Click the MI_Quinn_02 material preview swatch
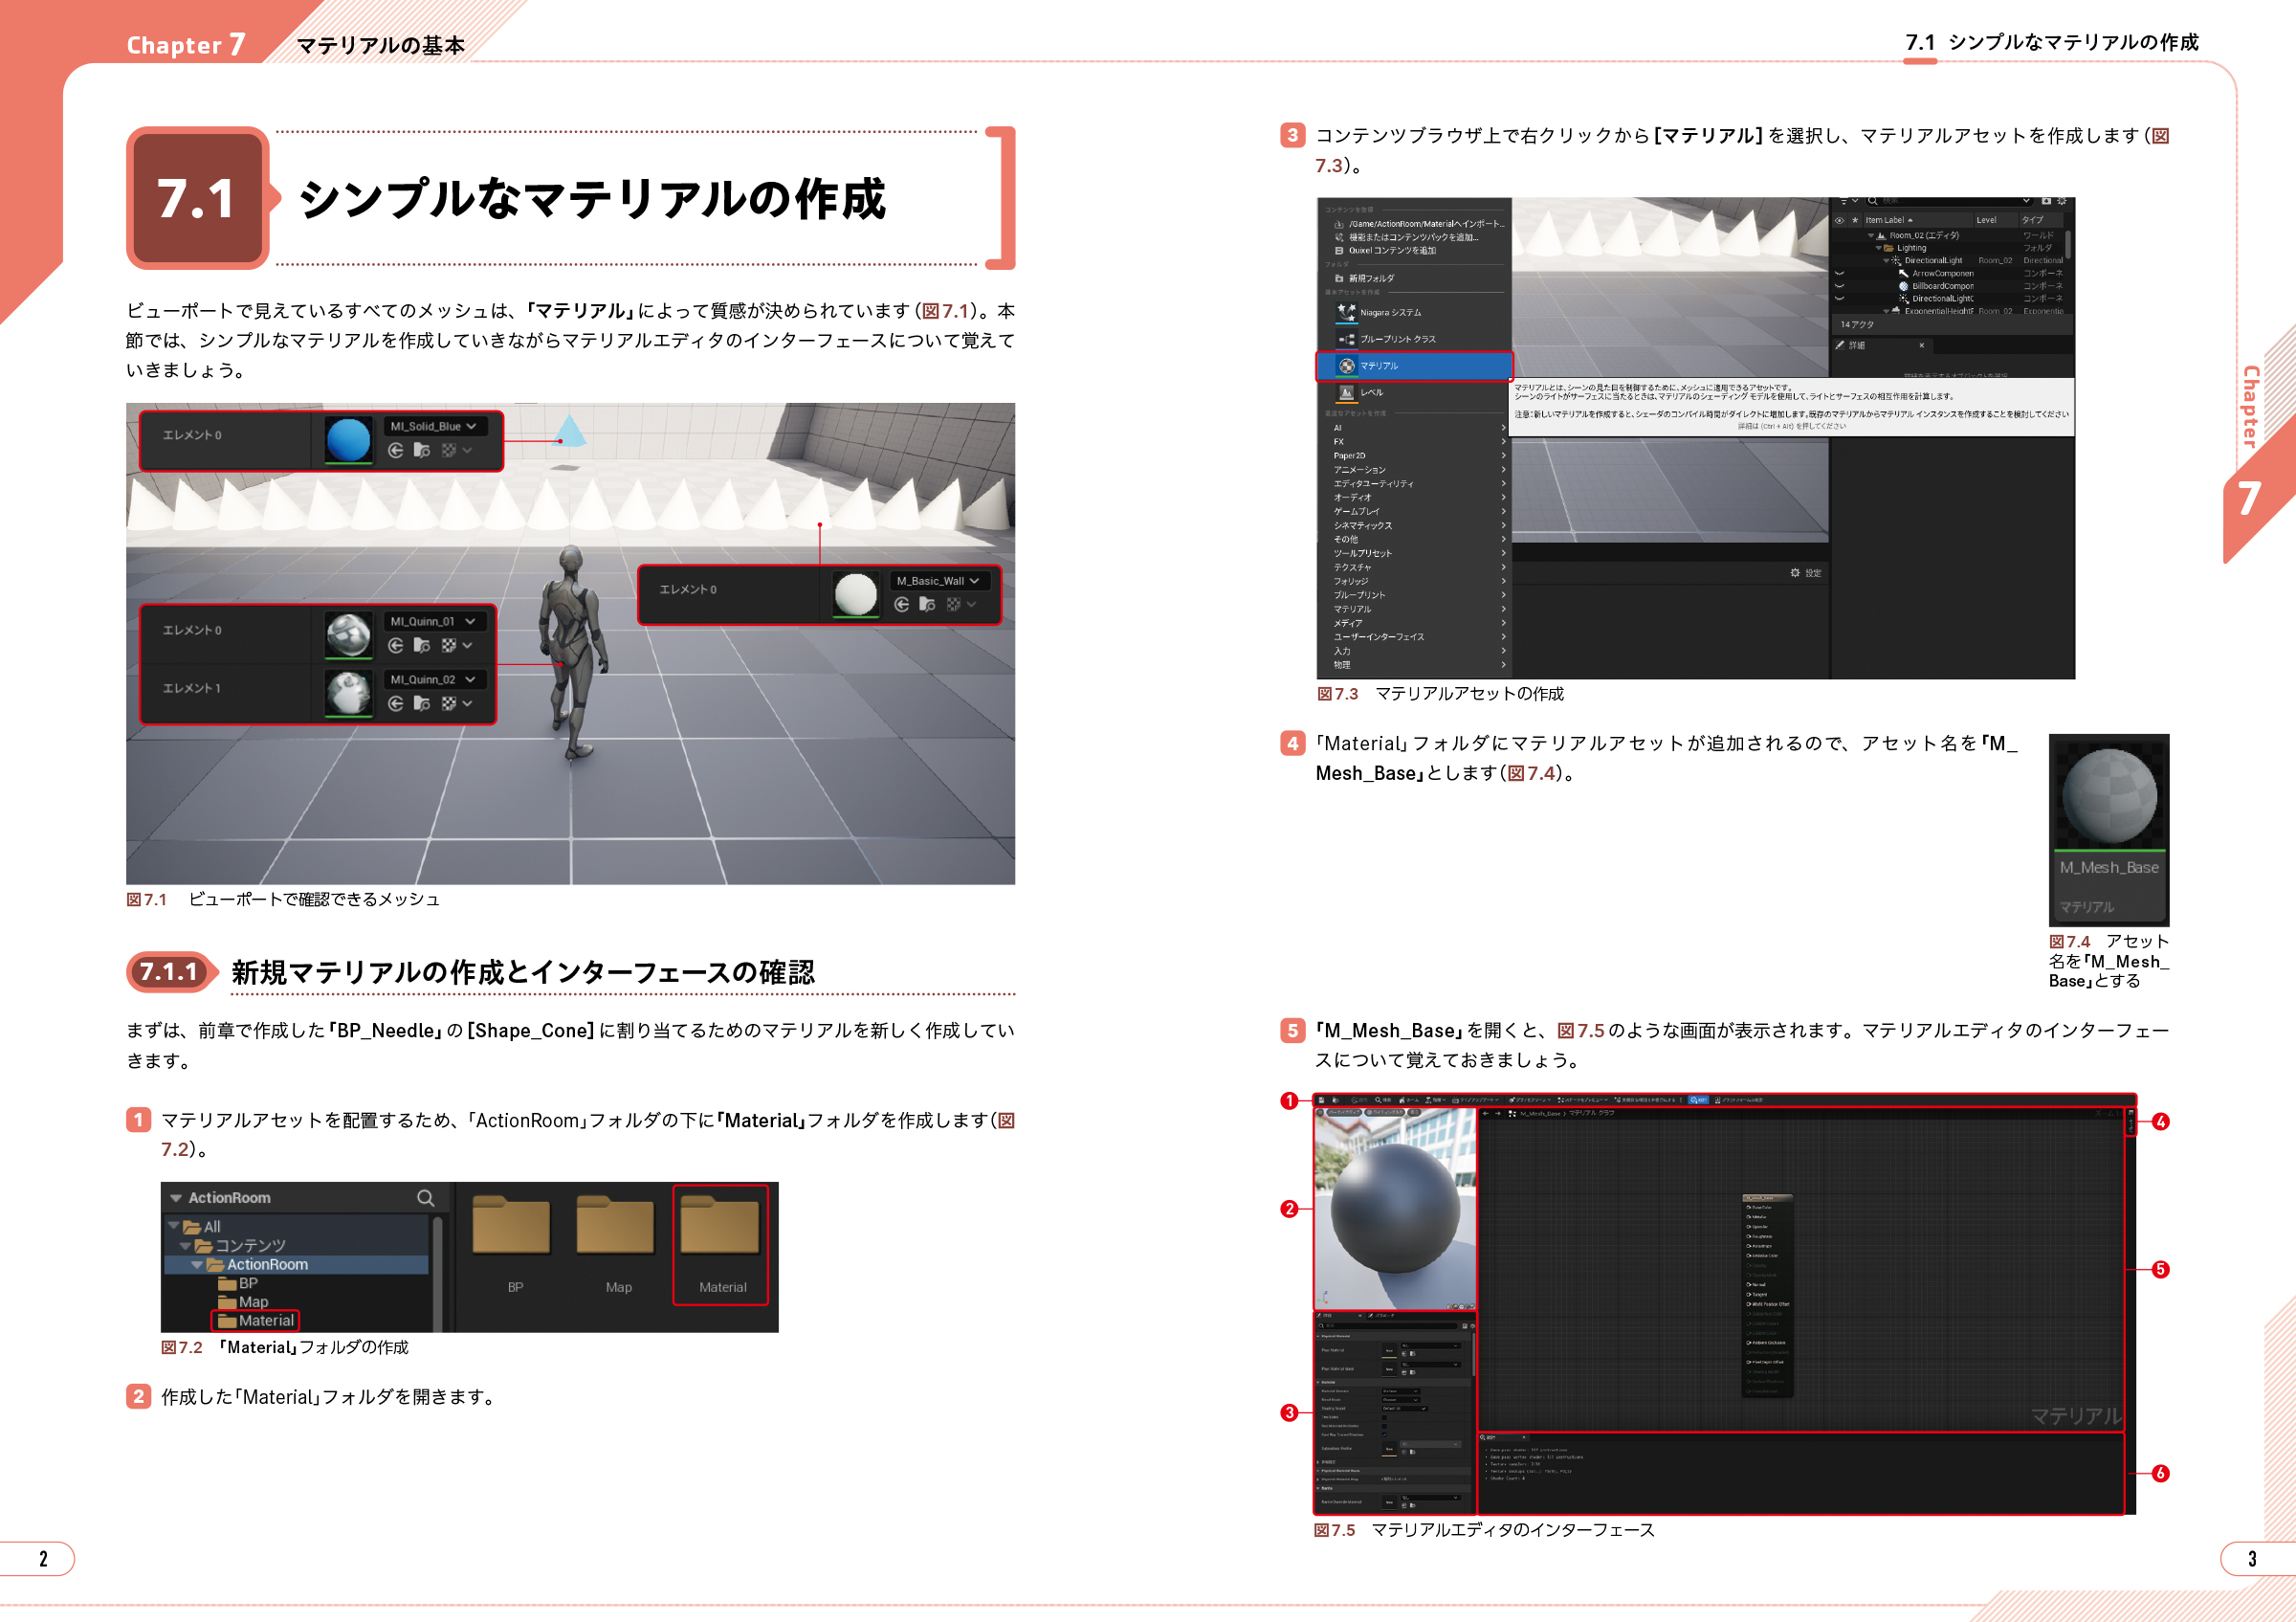The height and width of the screenshot is (1622, 2296). click(349, 692)
